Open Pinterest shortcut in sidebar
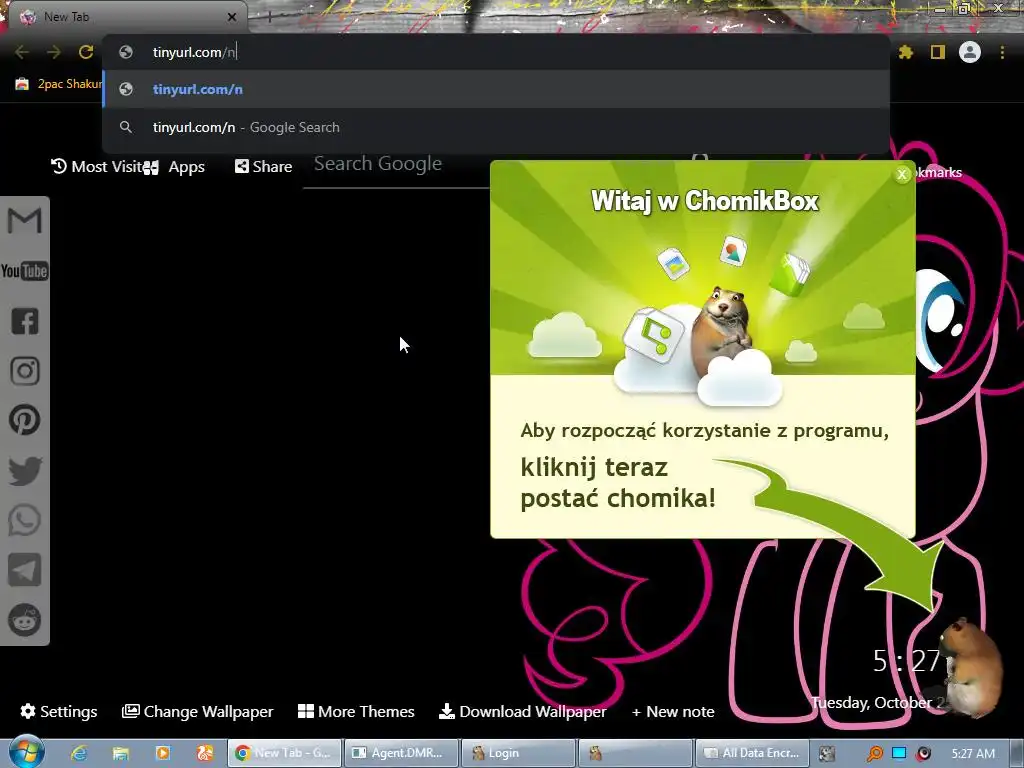1024x768 pixels. [x=25, y=420]
